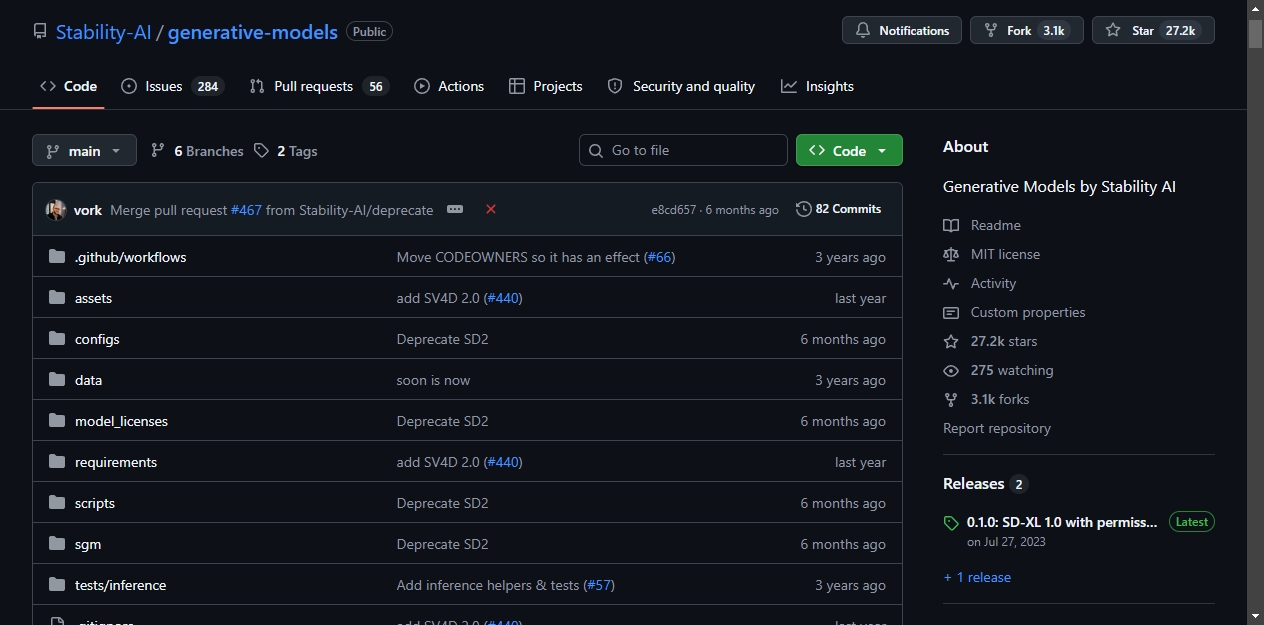Click the repository icon beside Stability-AI
The image size is (1264, 625).
(x=40, y=31)
